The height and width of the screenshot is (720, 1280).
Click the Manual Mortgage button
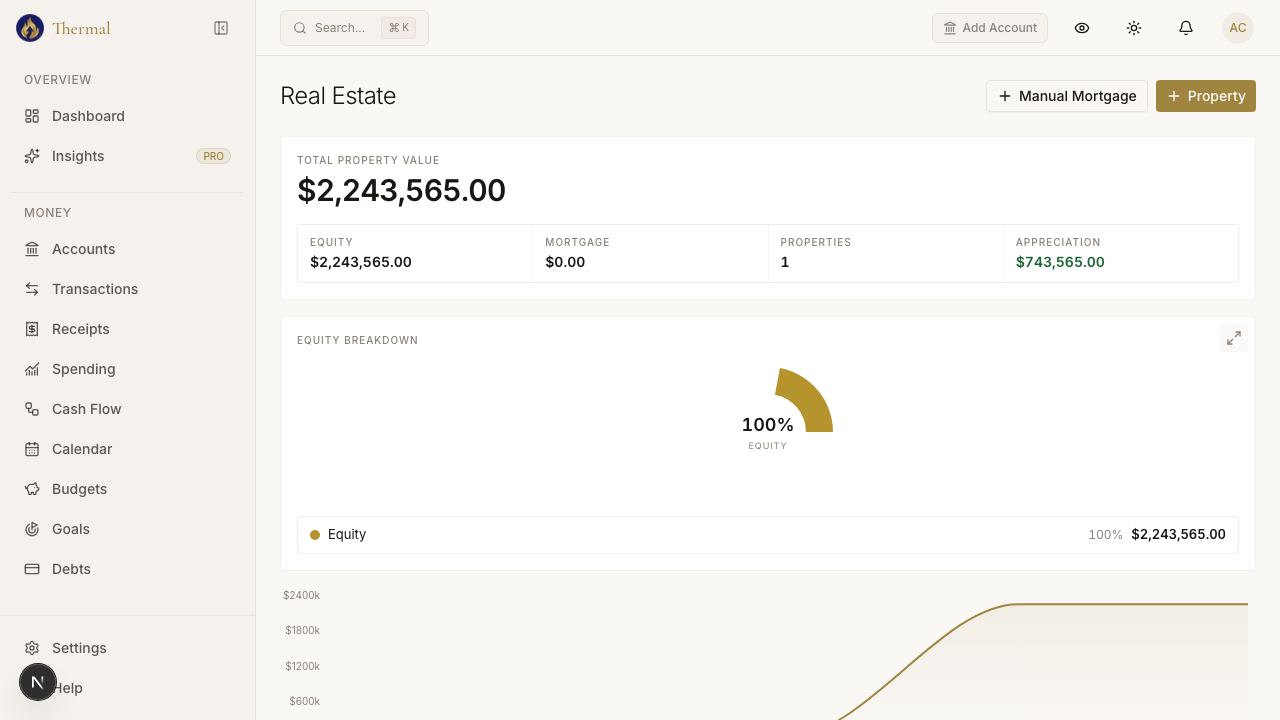coord(1067,96)
